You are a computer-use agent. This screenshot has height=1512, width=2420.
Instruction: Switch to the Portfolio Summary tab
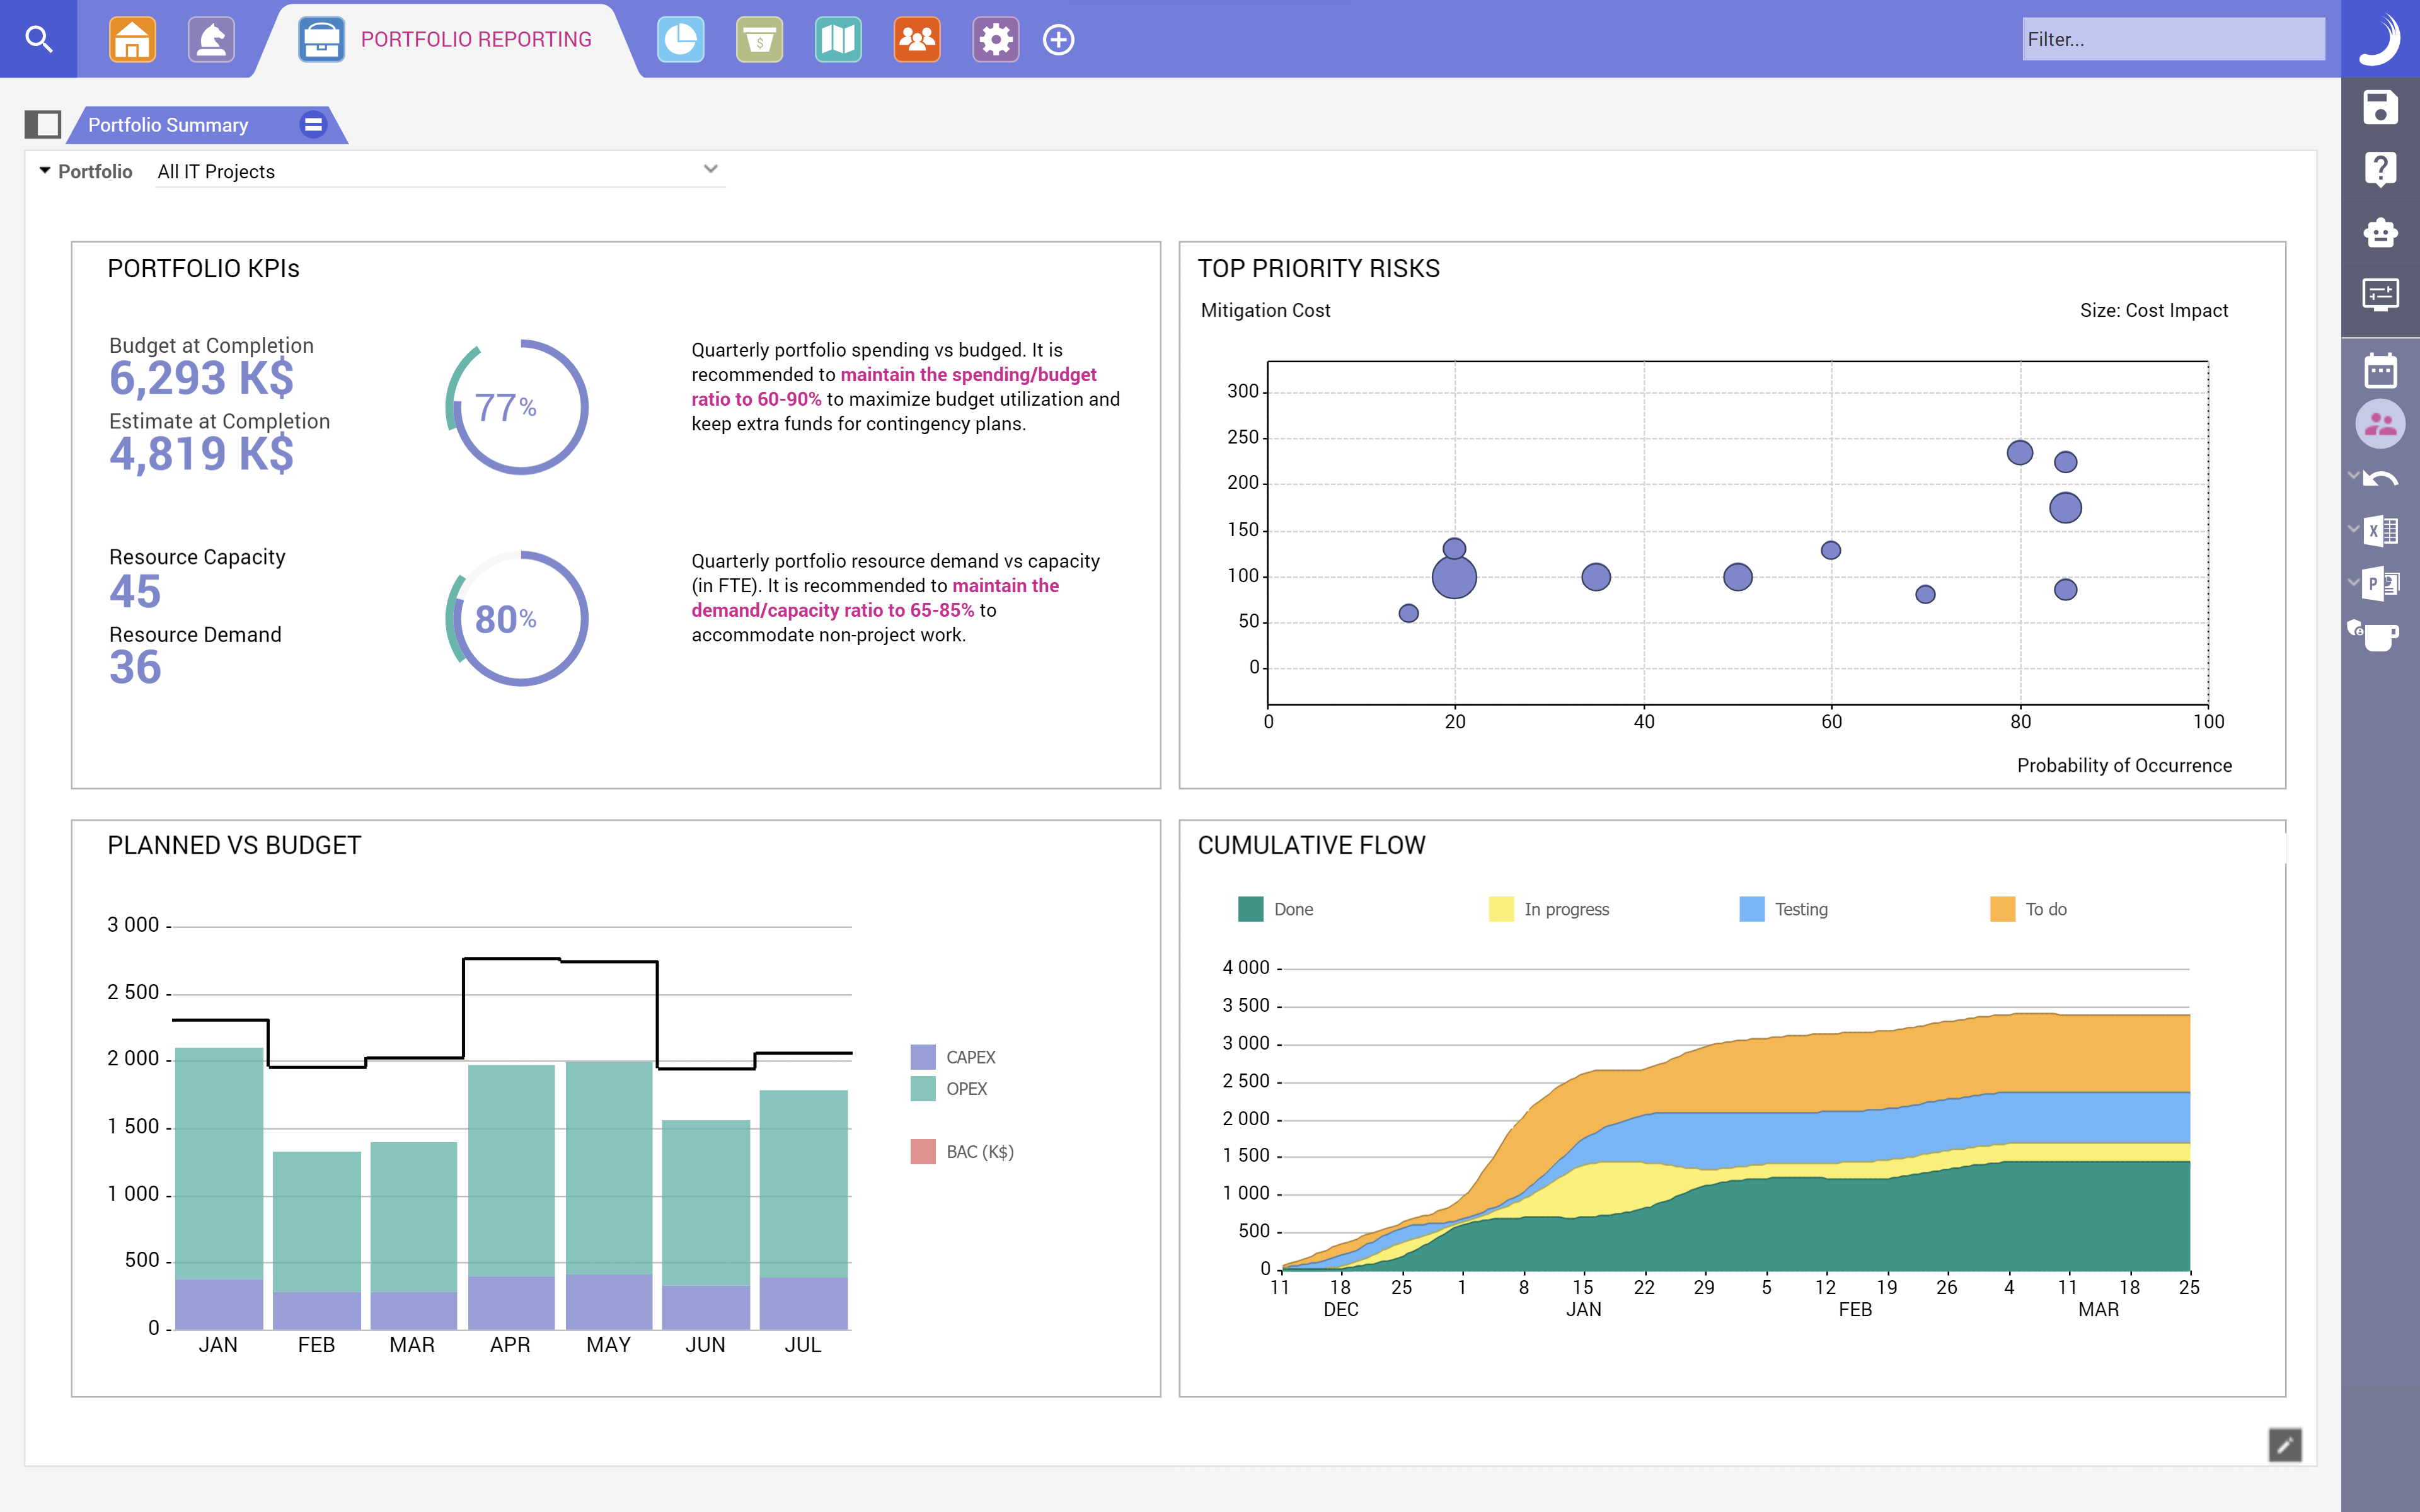tap(168, 124)
